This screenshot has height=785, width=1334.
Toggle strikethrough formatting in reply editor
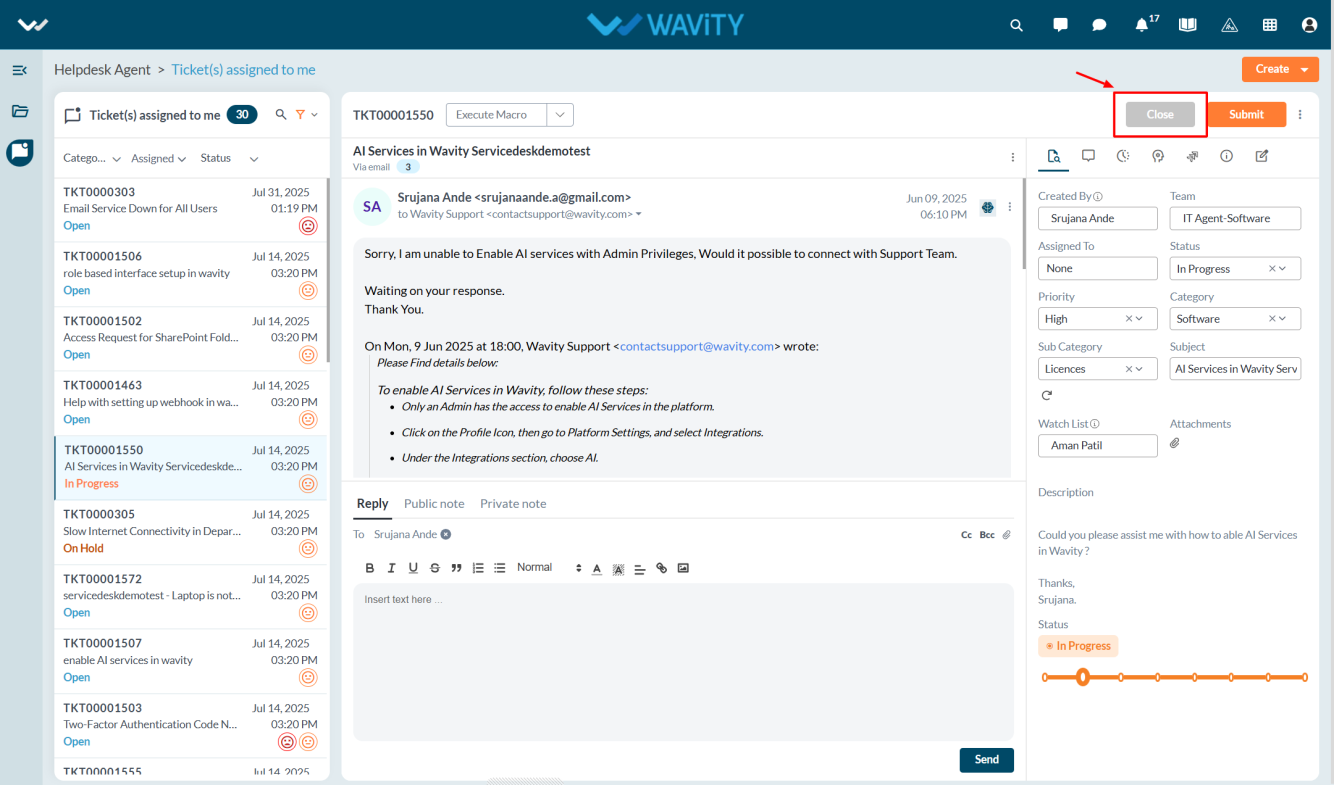(434, 568)
